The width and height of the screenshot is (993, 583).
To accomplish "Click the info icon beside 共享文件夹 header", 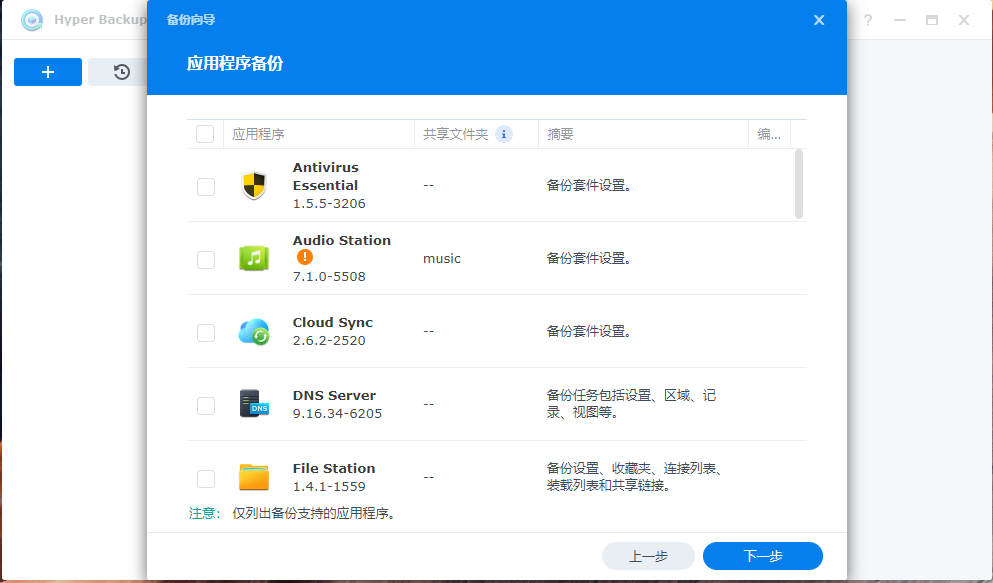I will point(504,134).
